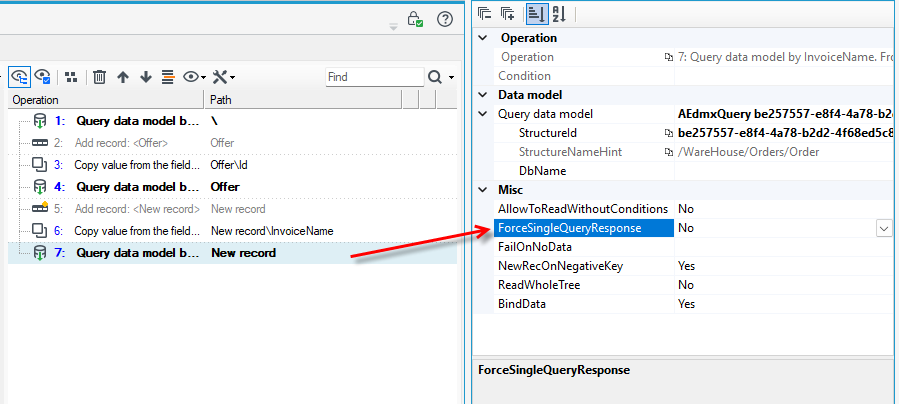
Task: Move operation down with down arrow icon
Action: (x=146, y=77)
